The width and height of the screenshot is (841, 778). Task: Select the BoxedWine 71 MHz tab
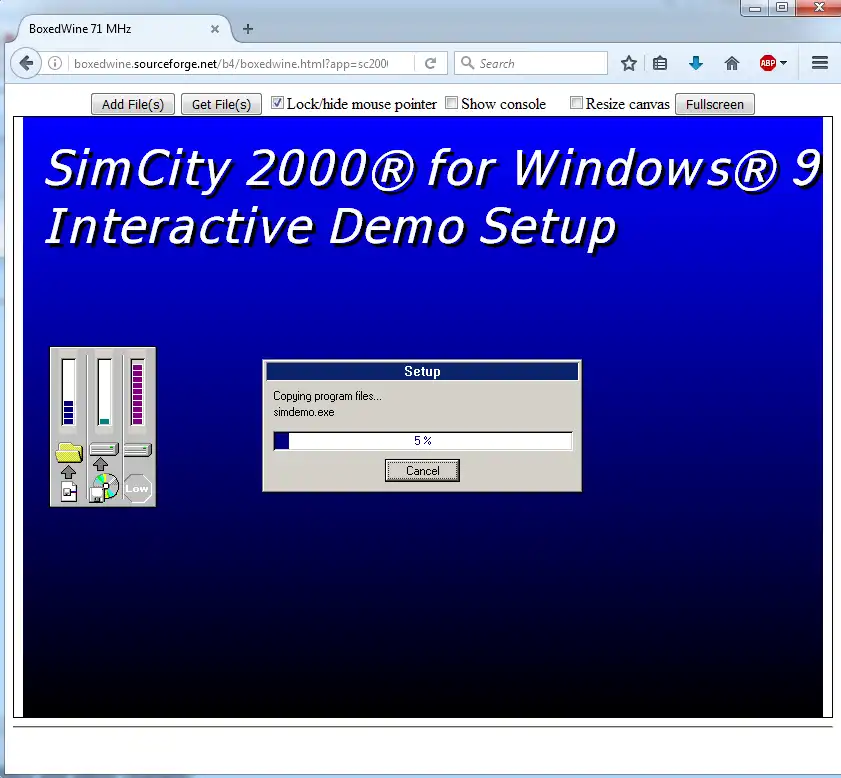point(123,29)
